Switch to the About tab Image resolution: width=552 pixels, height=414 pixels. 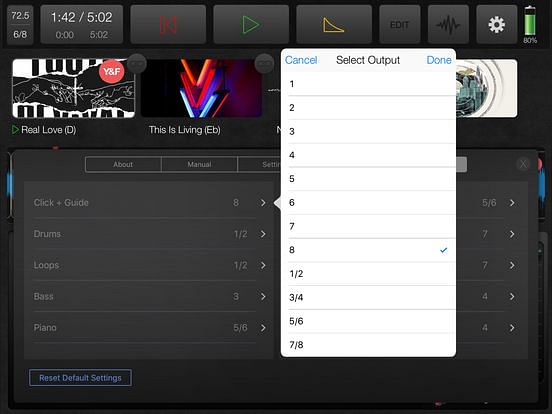click(x=123, y=164)
